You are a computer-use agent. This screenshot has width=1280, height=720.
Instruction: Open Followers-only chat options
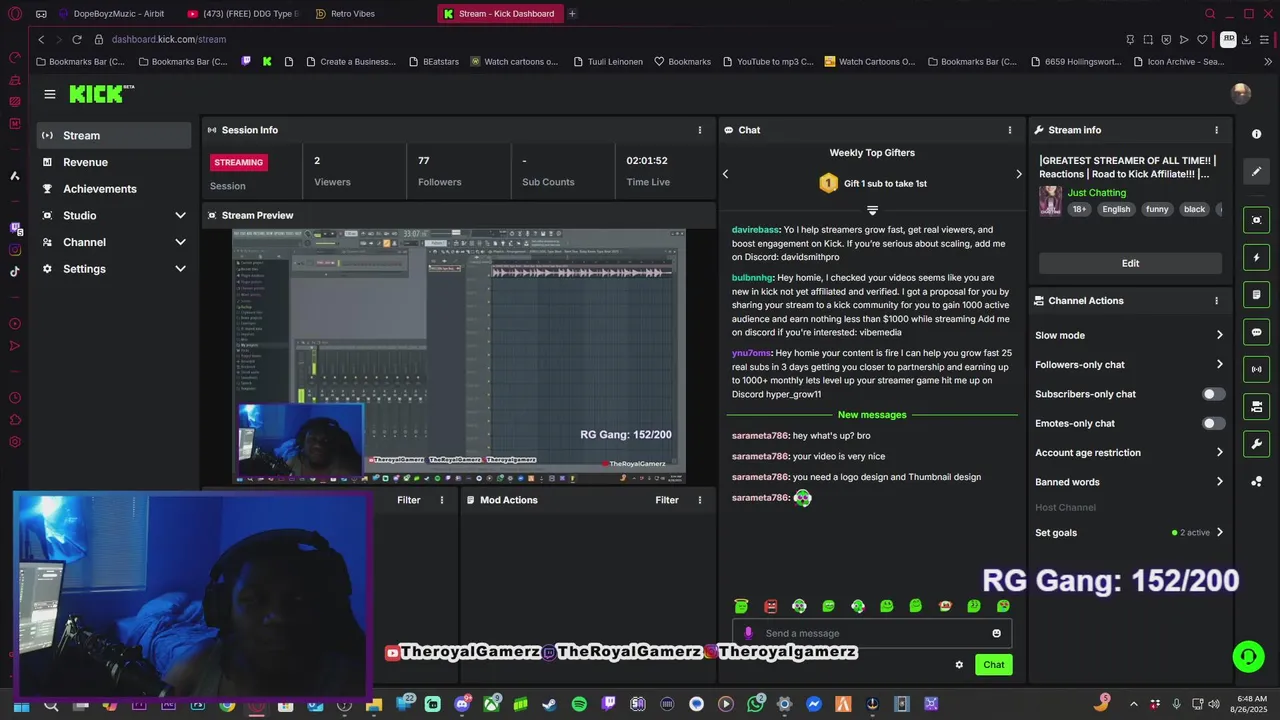(x=1129, y=365)
